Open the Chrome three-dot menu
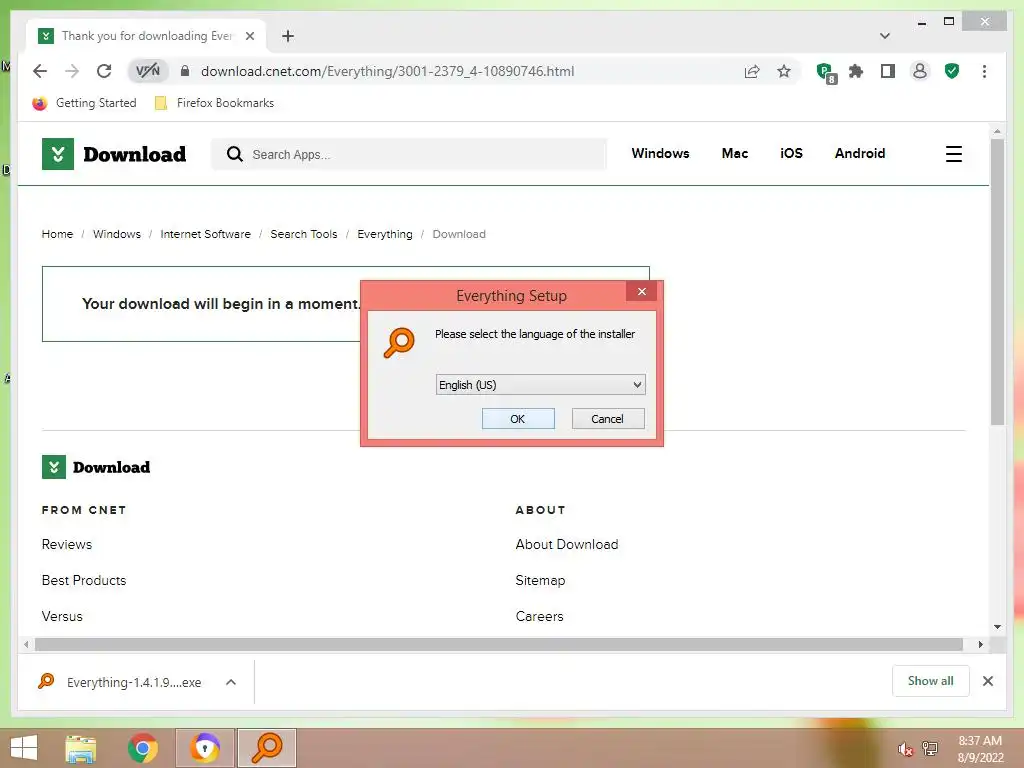Viewport: 1024px width, 768px height. tap(984, 71)
